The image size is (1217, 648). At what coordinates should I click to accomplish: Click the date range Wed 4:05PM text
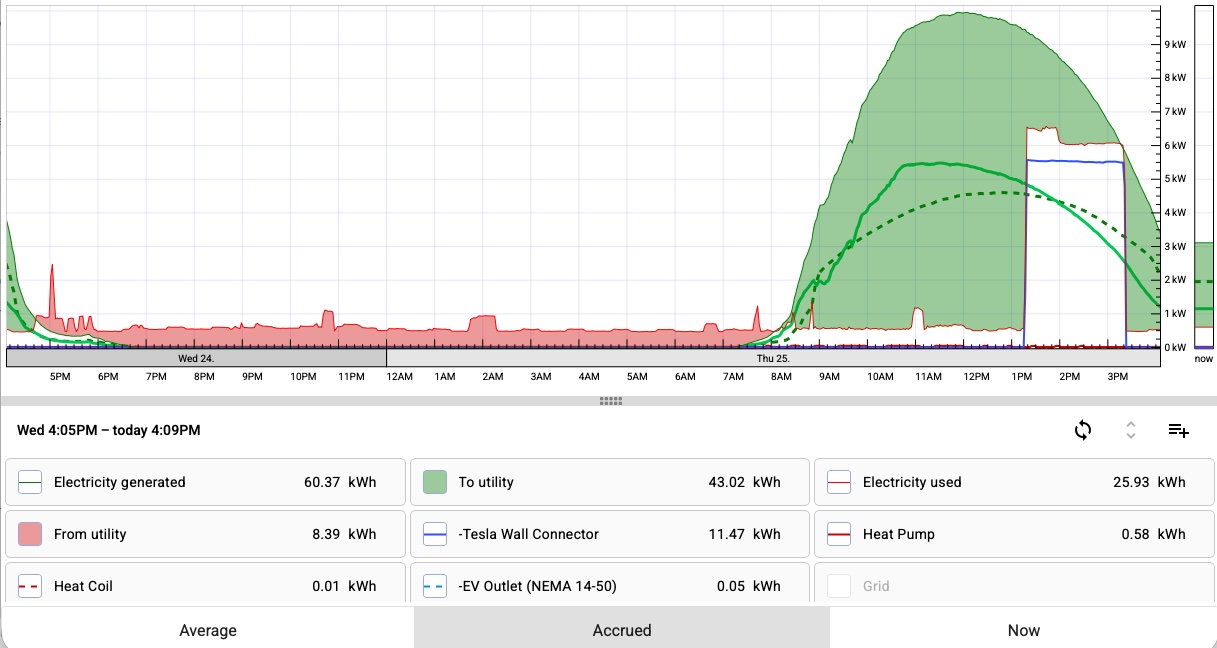[109, 430]
